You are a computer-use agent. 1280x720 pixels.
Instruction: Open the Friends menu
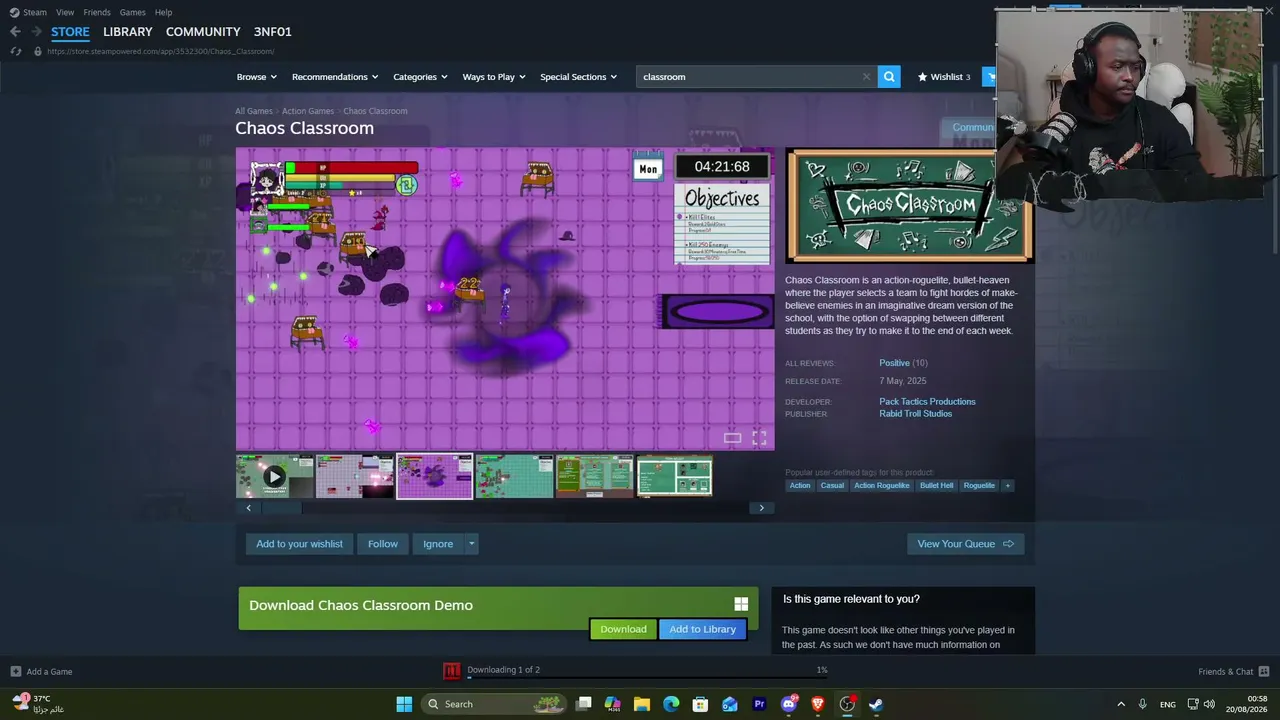(x=97, y=12)
